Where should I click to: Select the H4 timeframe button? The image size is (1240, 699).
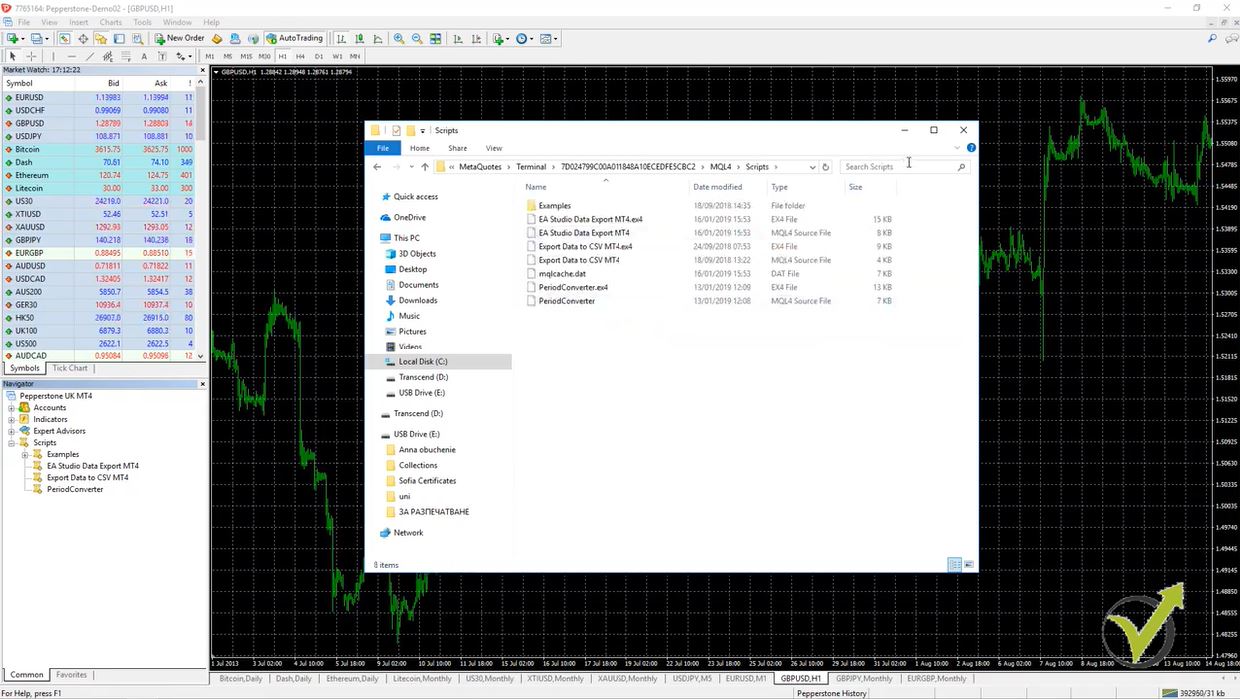[303, 56]
